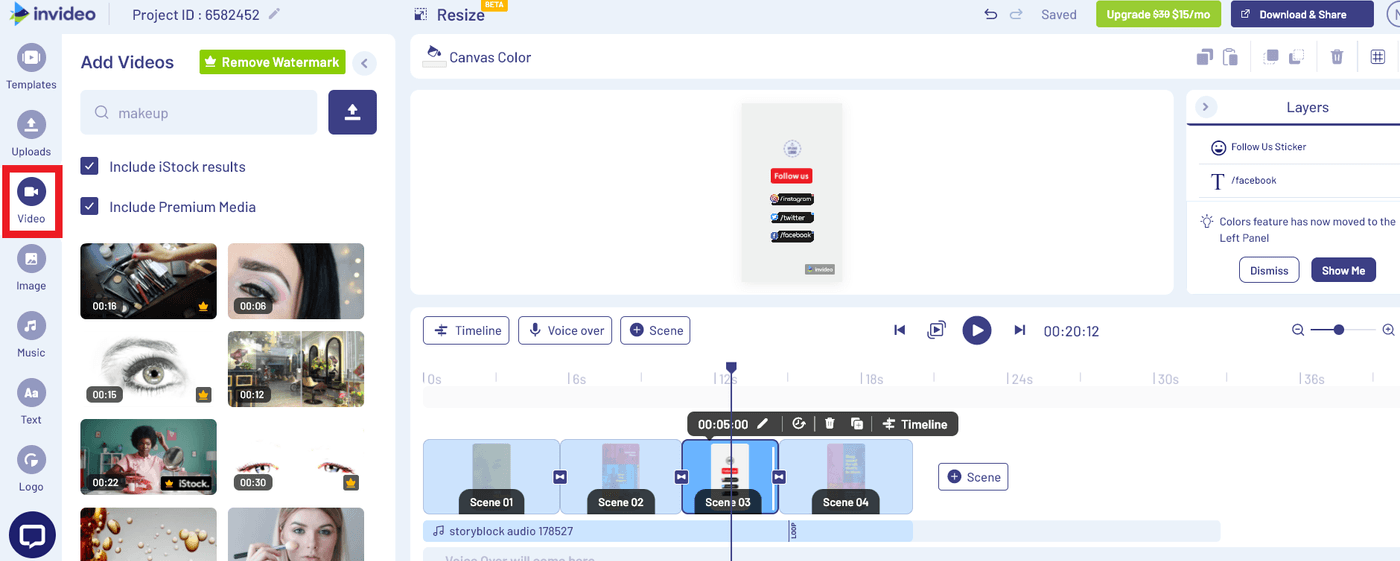Open the Uploads sidebar panel
This screenshot has height=561, width=1400.
31,133
